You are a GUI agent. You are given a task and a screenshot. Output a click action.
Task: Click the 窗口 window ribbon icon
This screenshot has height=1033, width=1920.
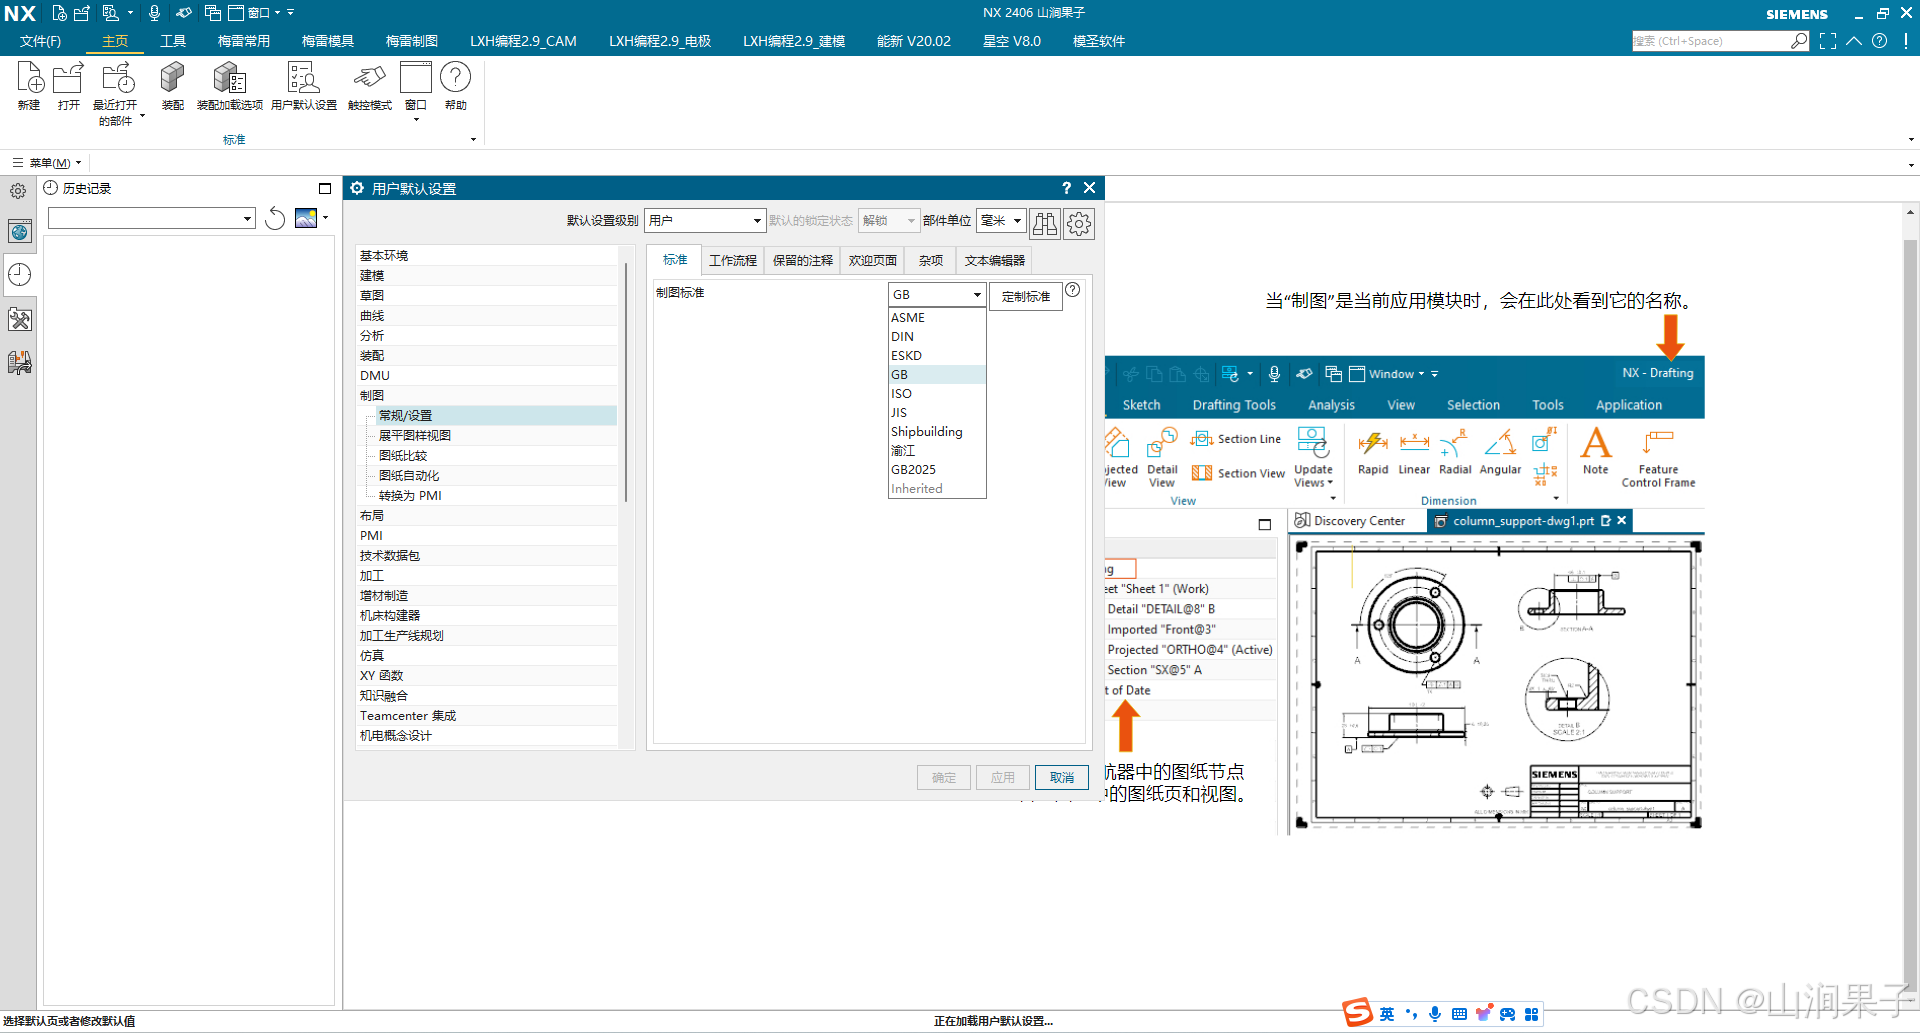point(415,78)
